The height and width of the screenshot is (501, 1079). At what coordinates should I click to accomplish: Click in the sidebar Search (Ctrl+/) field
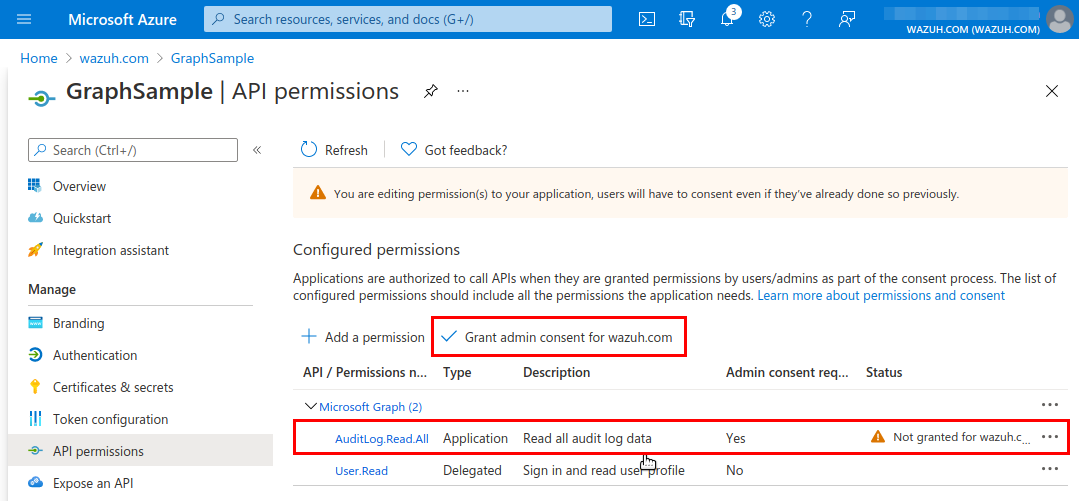pos(133,150)
